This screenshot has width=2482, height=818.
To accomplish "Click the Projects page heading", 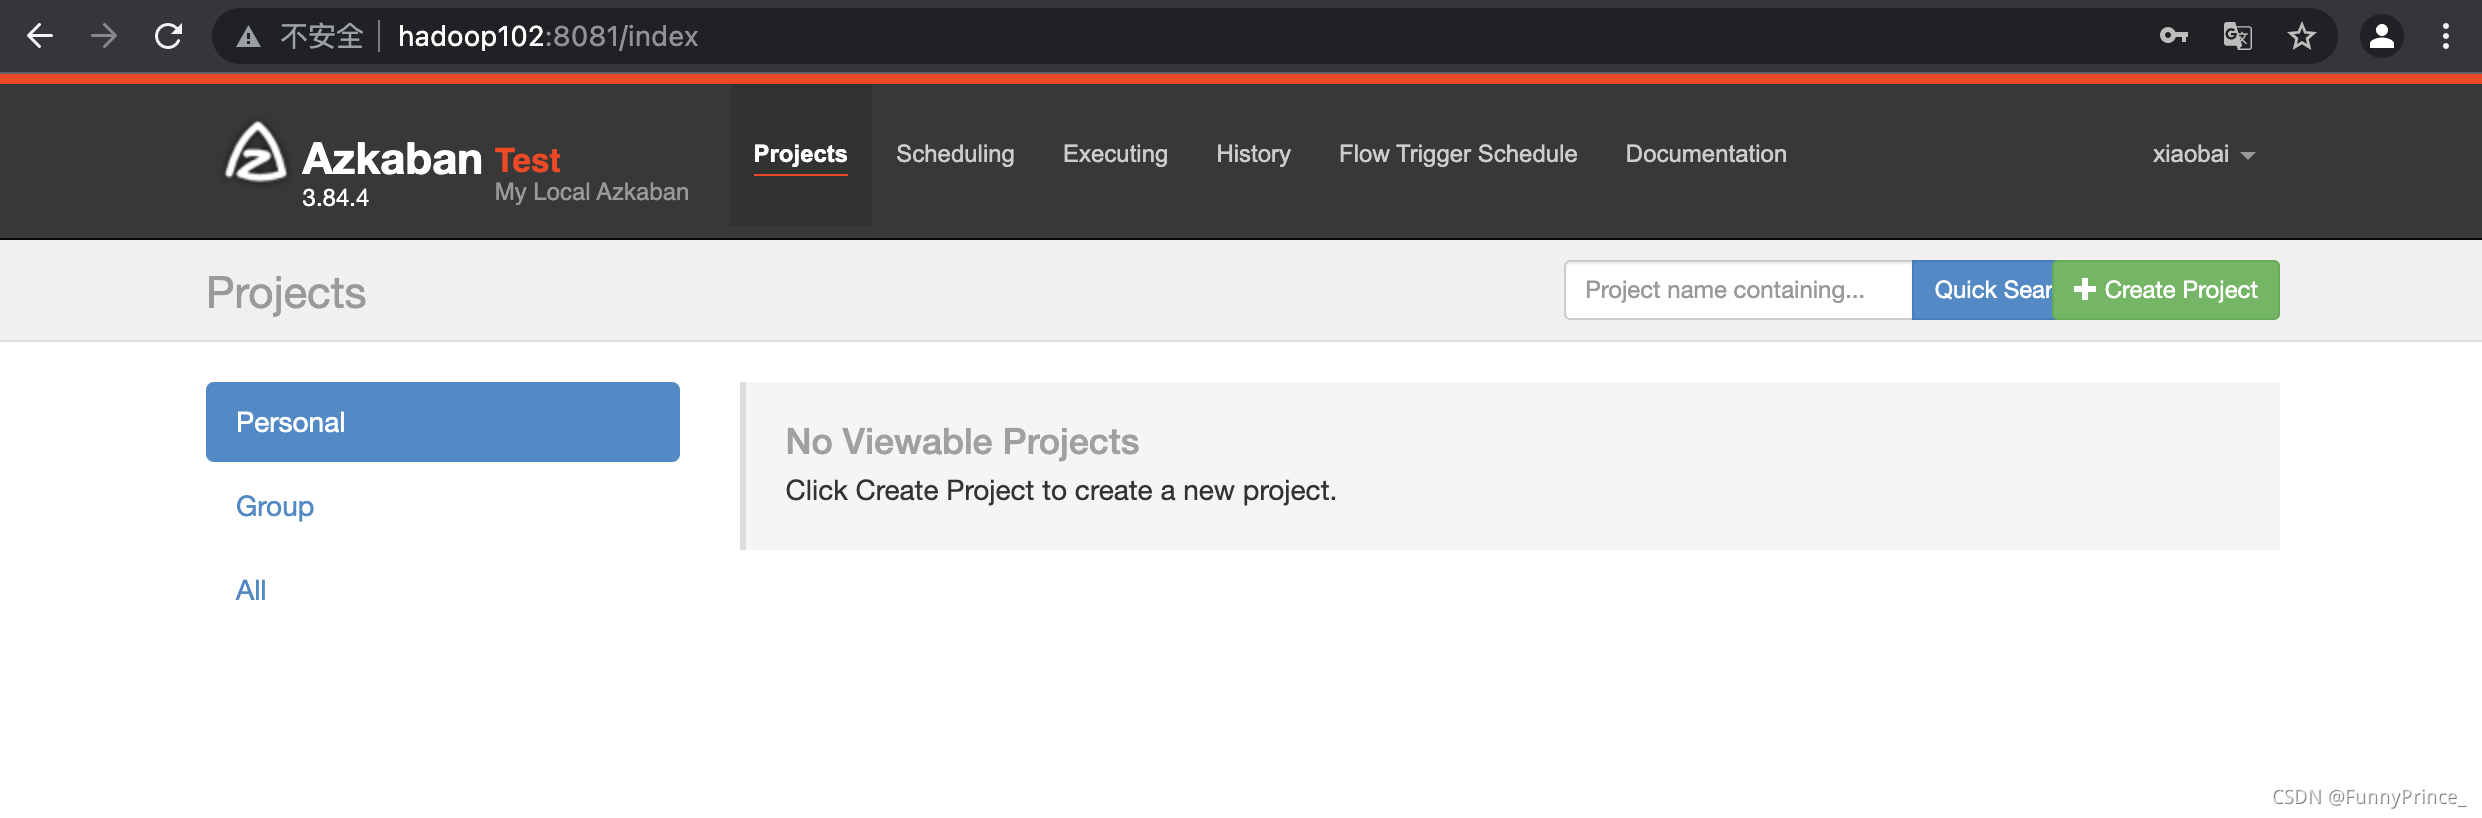I will [x=286, y=293].
